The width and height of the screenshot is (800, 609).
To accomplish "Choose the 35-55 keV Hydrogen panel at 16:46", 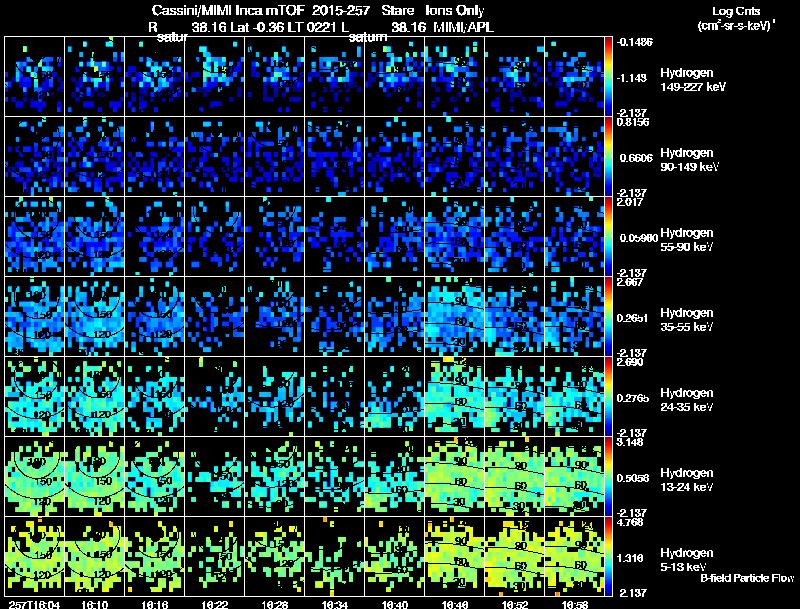I will click(455, 317).
